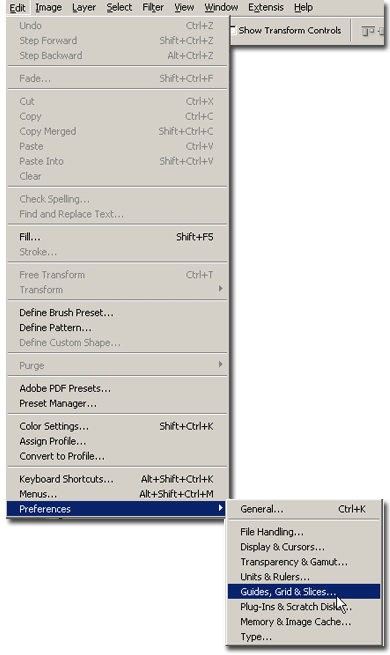Click the Paste Into entry
Screen dimensions: 390x655
click(117, 161)
